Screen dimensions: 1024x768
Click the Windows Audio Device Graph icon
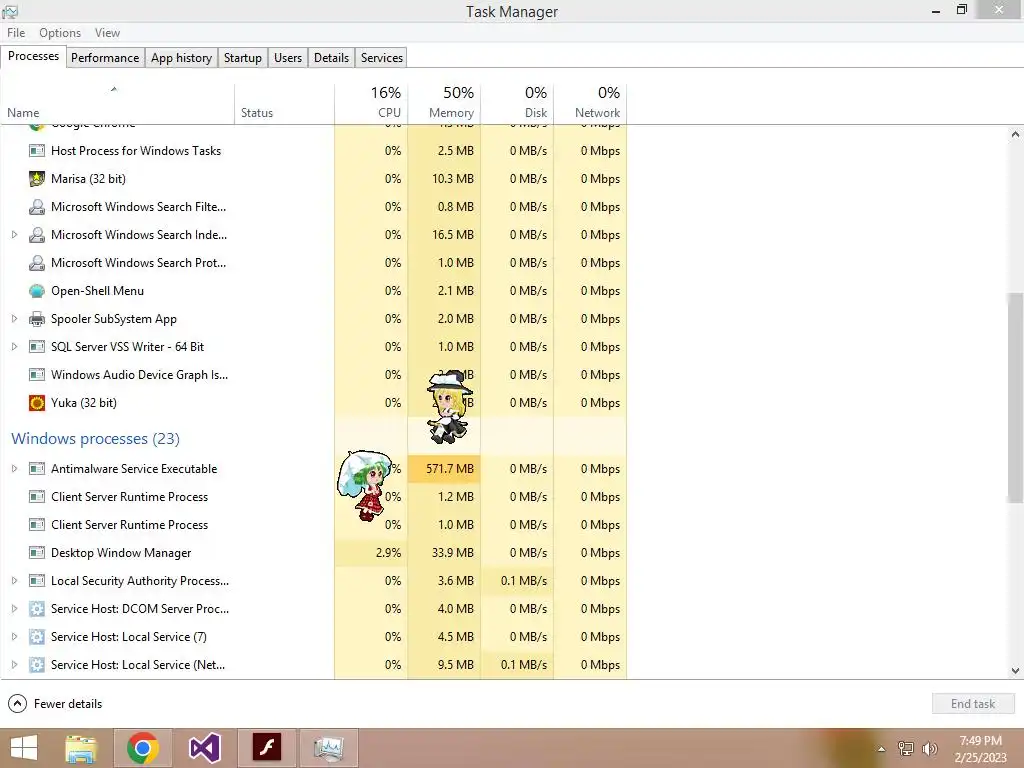pyautogui.click(x=37, y=375)
